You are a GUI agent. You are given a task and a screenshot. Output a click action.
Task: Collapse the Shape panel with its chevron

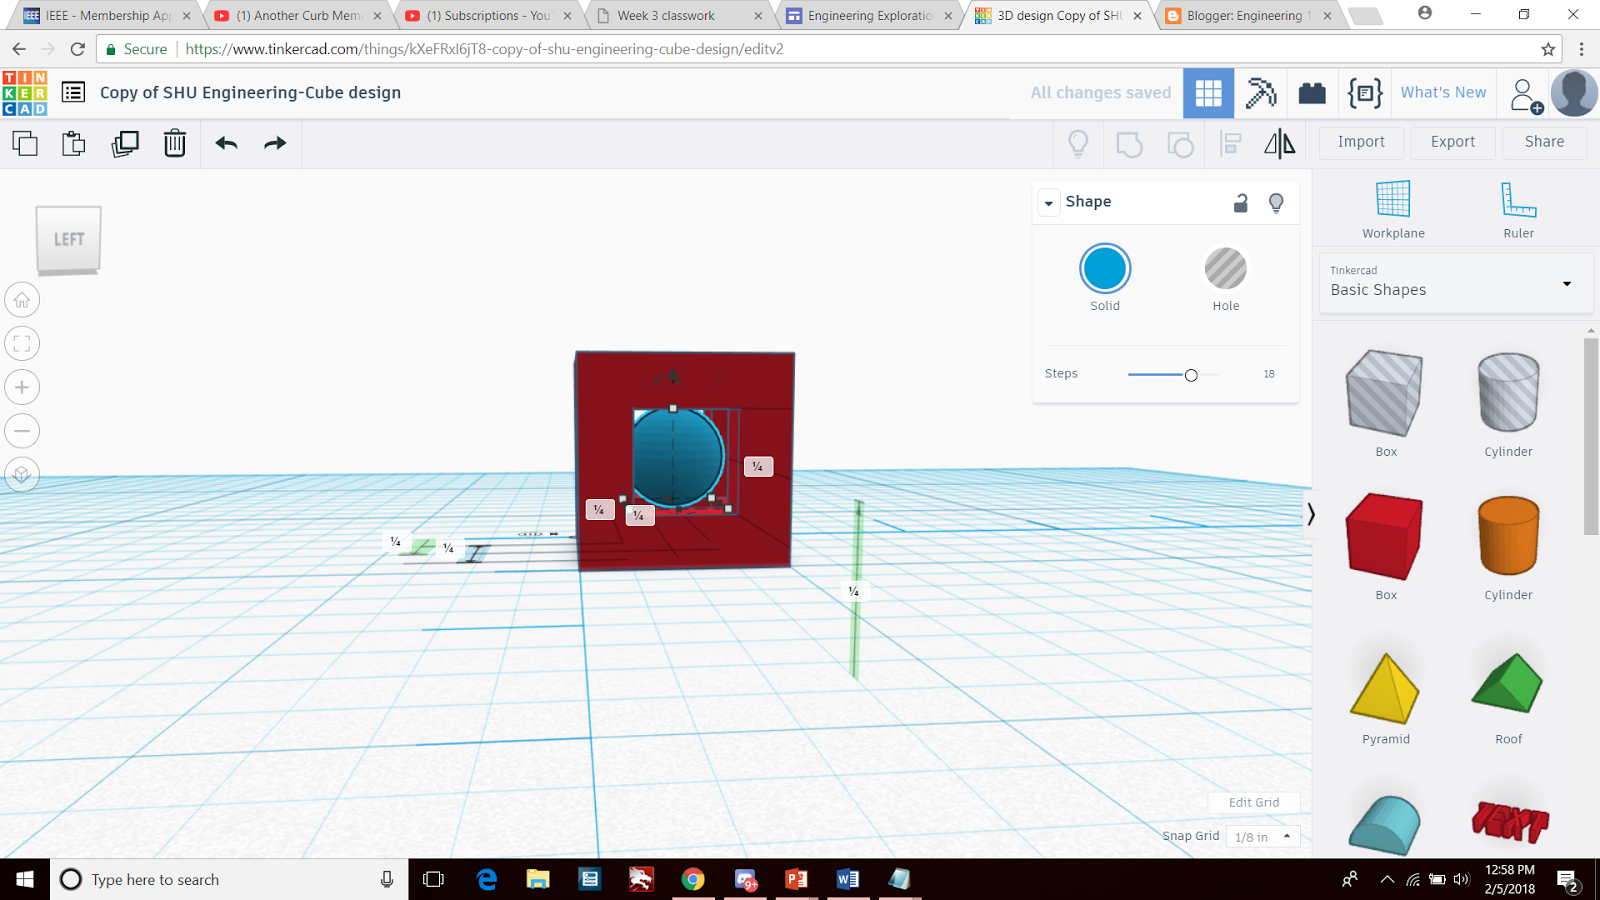[1048, 202]
